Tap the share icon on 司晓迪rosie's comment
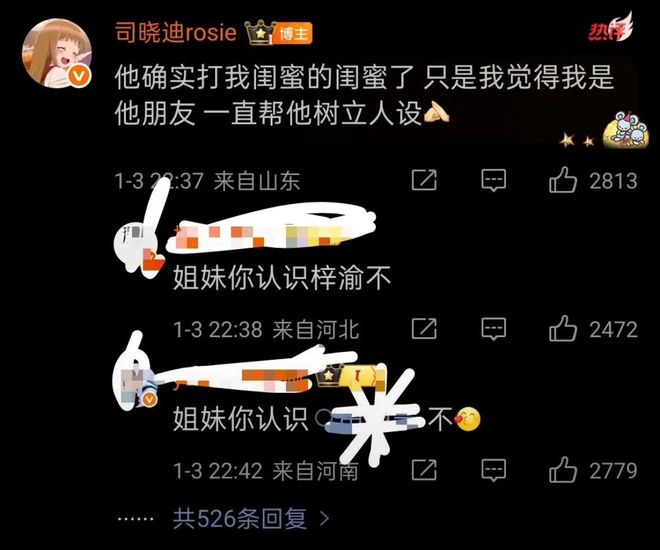The width and height of the screenshot is (660, 550). pos(424,180)
